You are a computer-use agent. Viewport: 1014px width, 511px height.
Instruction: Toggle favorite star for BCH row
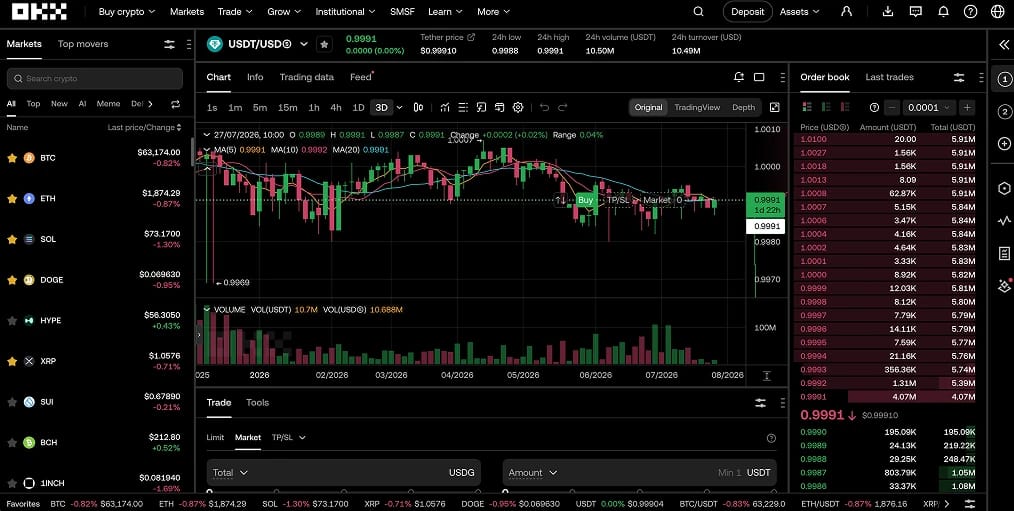[12, 442]
